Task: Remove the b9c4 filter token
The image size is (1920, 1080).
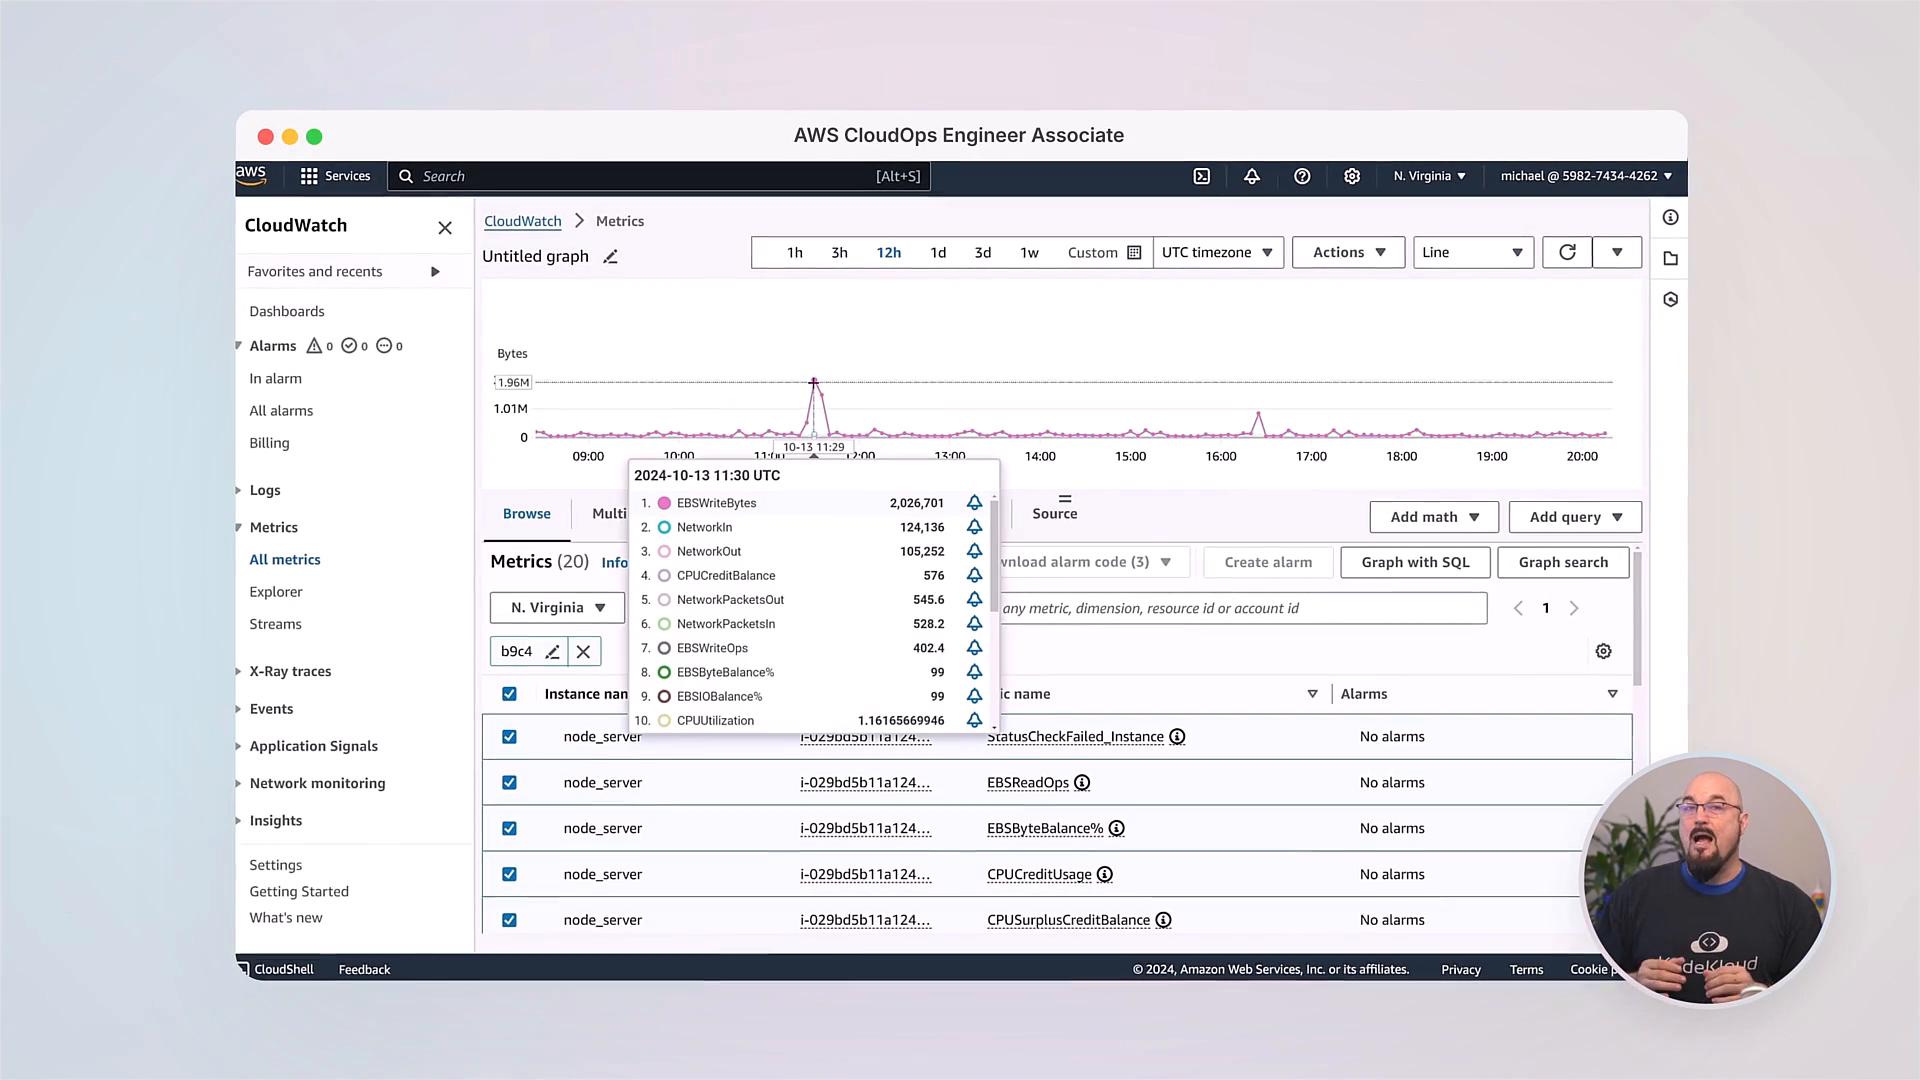Action: click(584, 652)
